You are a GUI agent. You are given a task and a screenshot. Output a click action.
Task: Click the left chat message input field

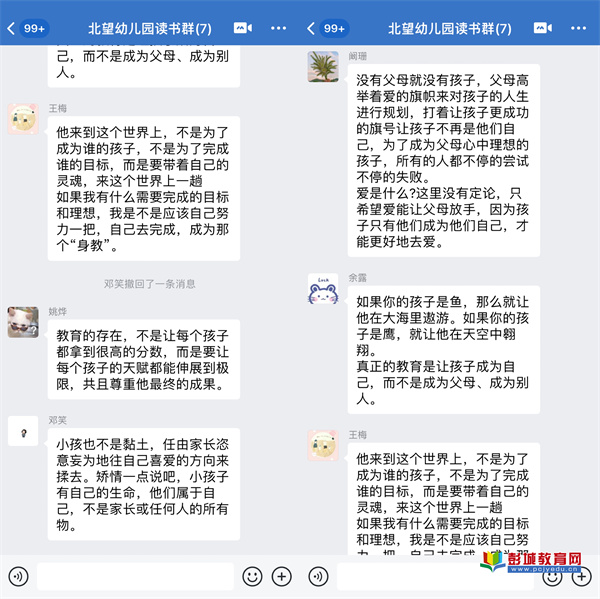[135, 576]
